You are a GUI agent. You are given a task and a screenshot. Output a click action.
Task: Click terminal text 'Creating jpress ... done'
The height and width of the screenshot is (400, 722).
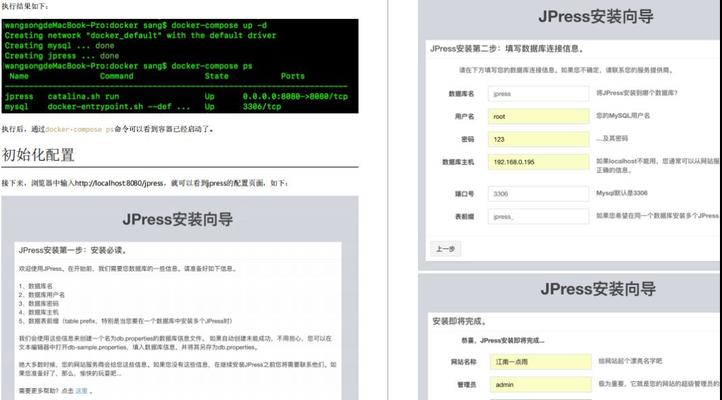[x=62, y=56]
